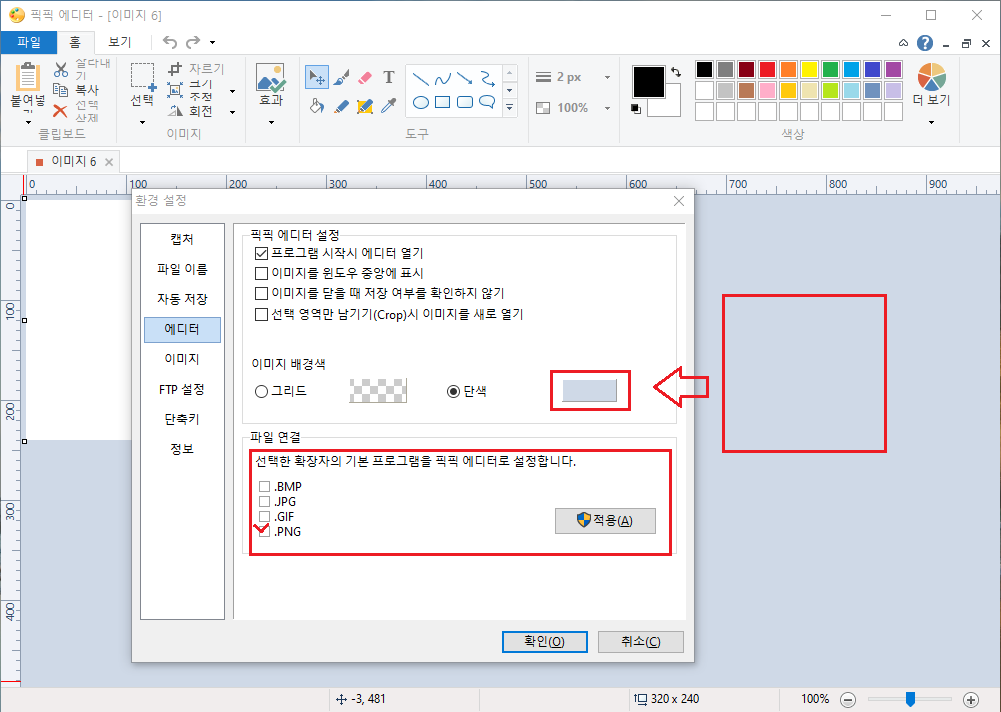
Task: Enable the Crop opens new image checkbox
Action: point(261,314)
